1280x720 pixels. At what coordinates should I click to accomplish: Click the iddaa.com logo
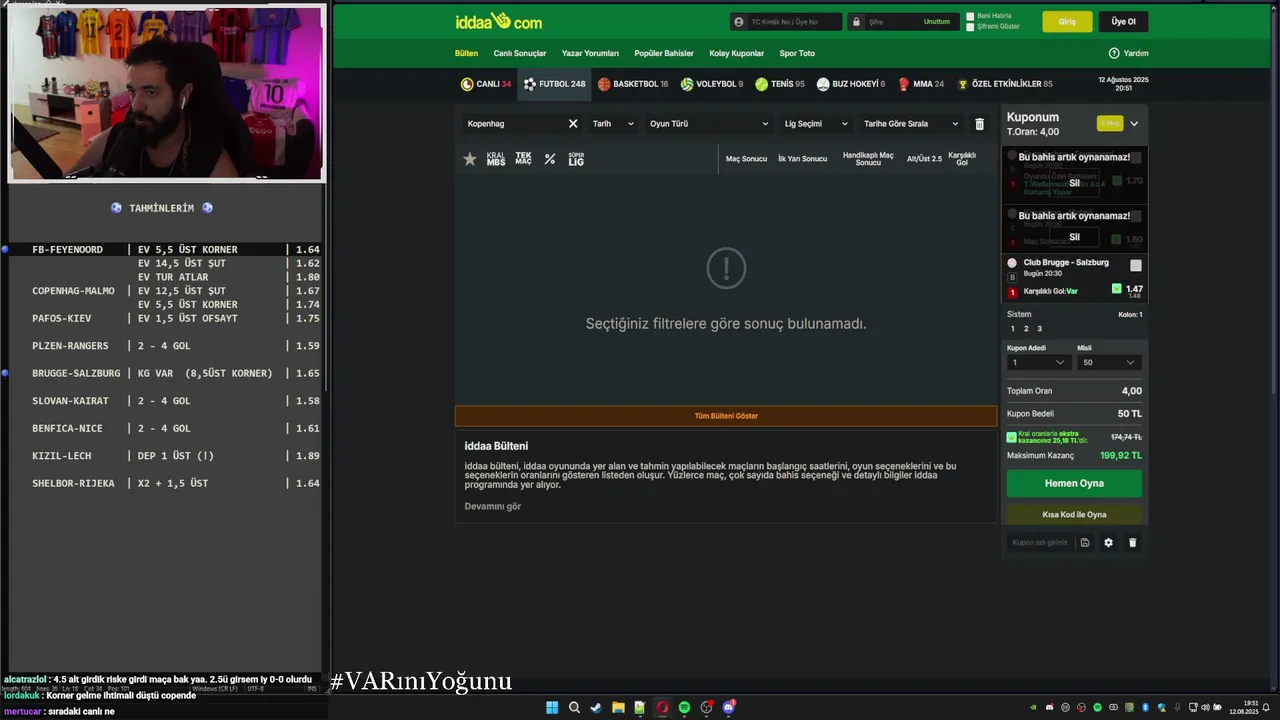pyautogui.click(x=498, y=21)
